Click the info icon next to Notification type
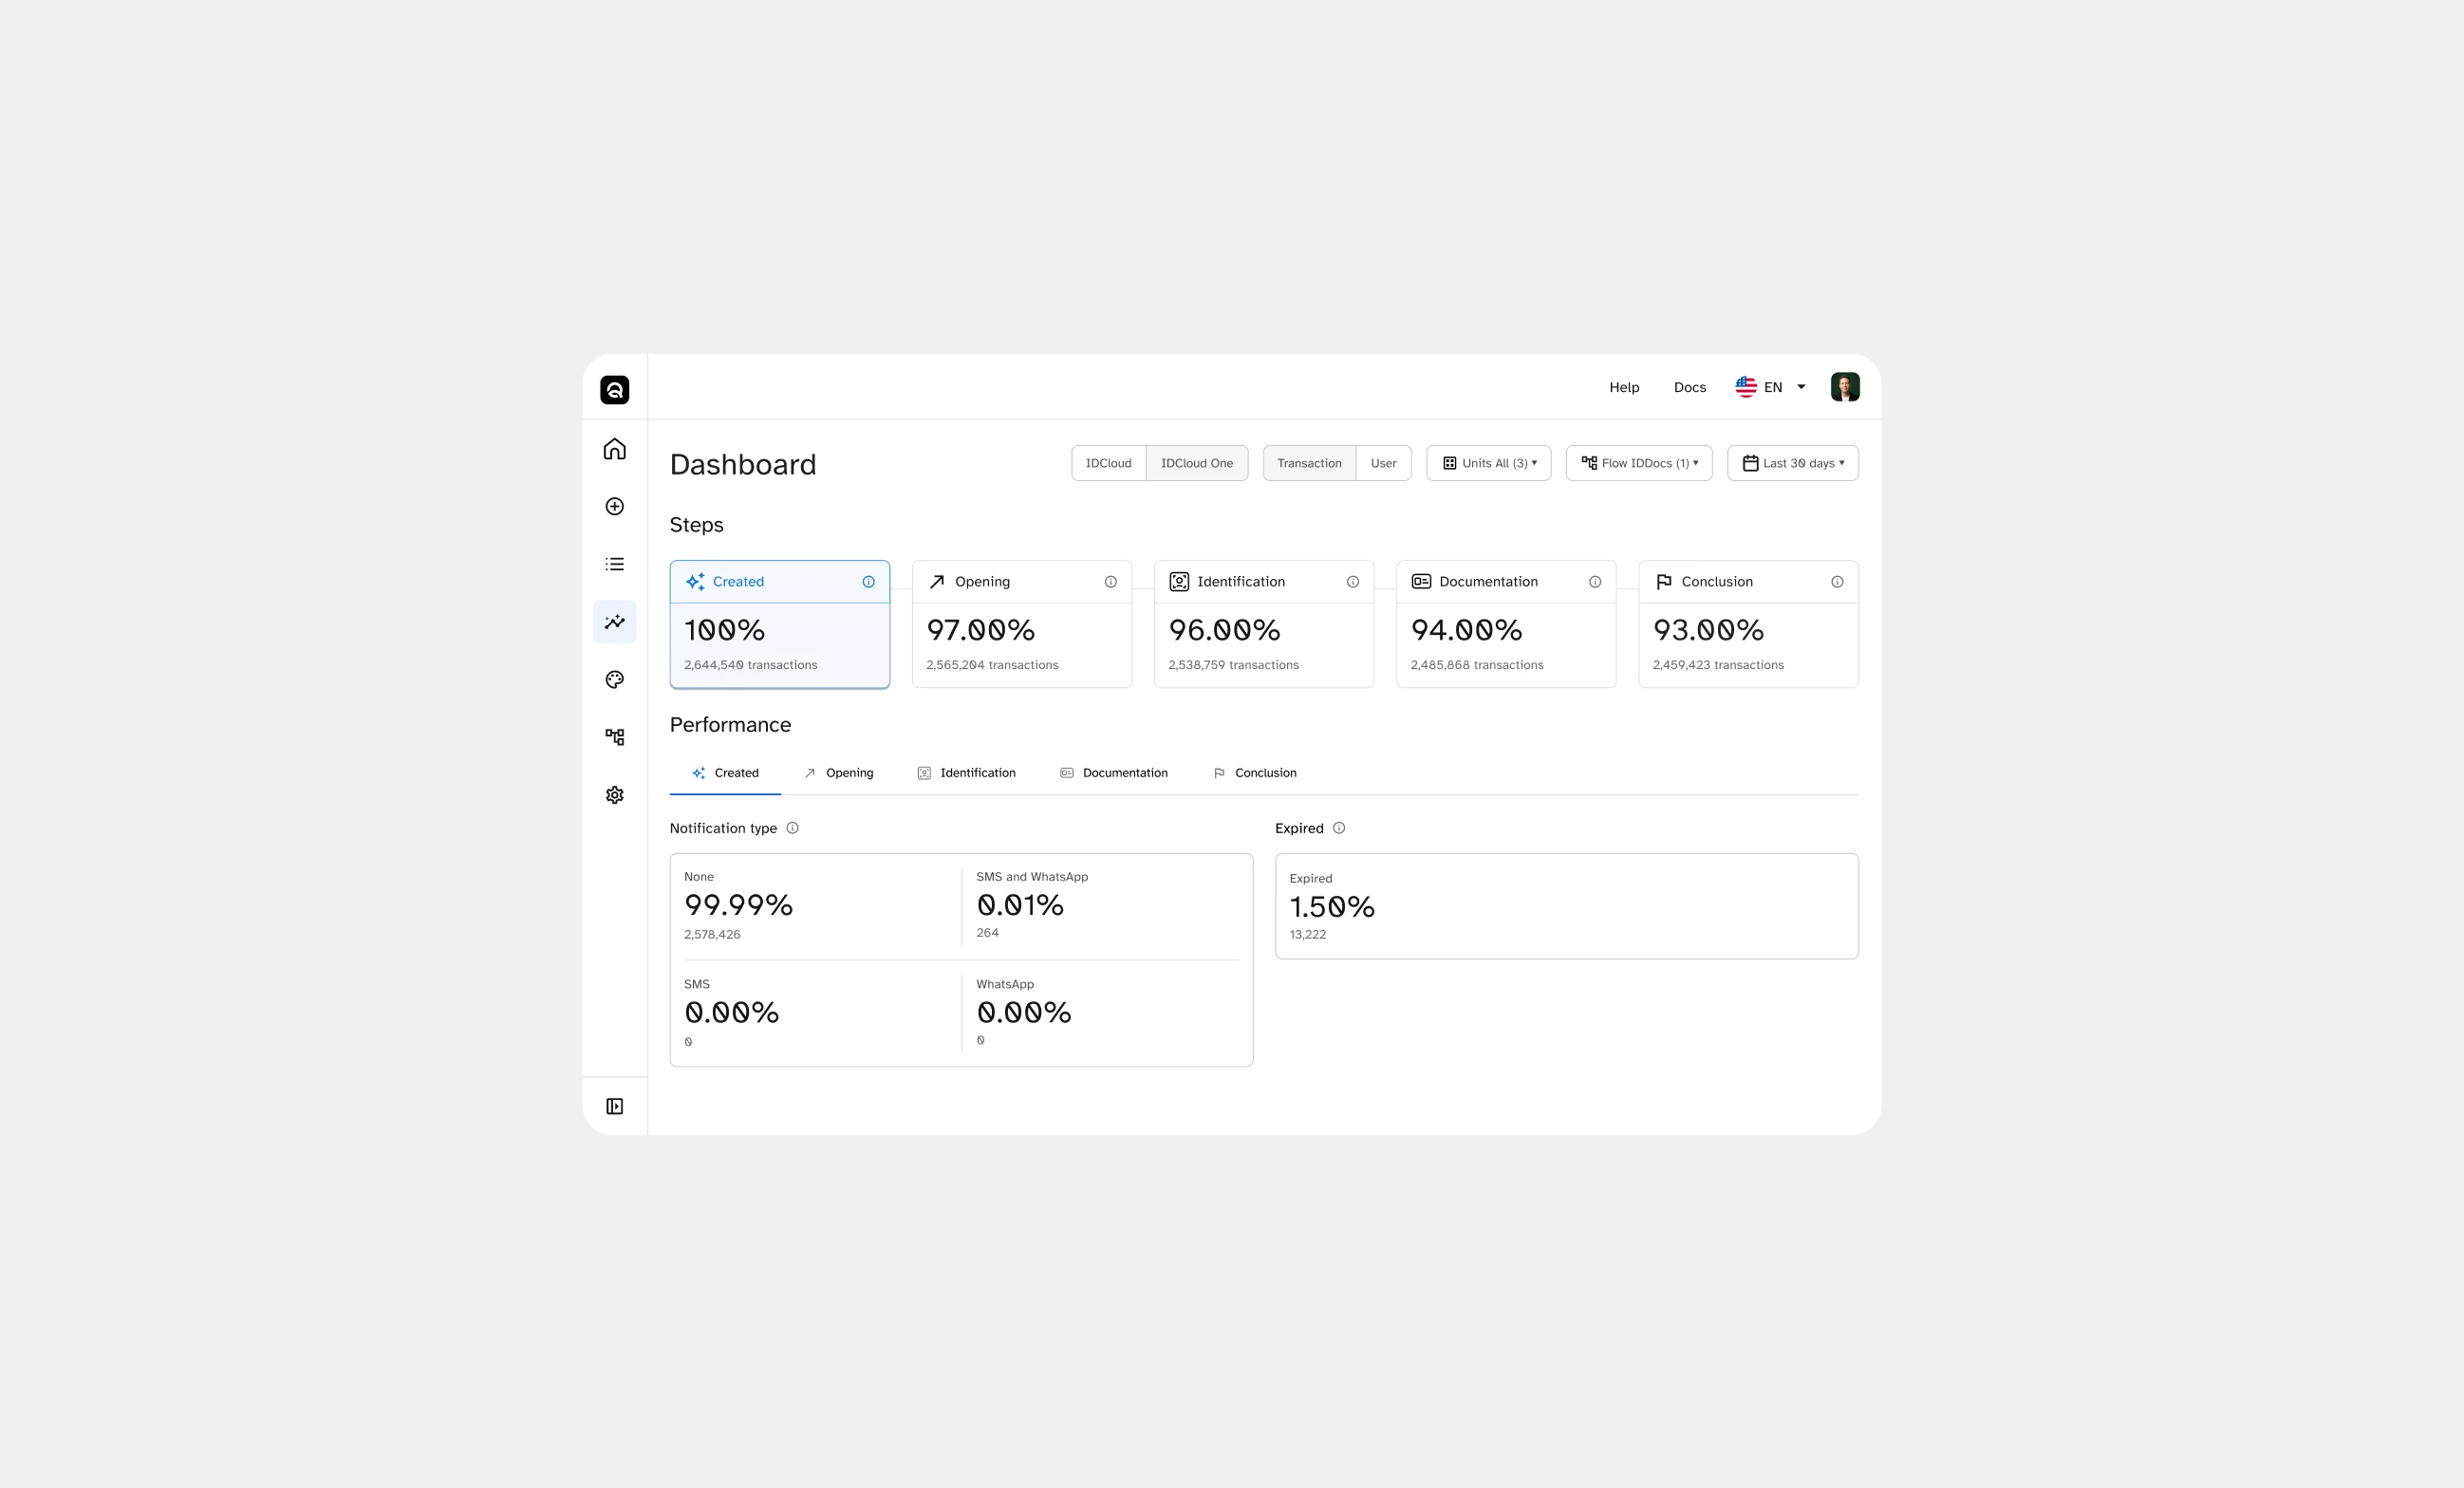 click(x=792, y=828)
